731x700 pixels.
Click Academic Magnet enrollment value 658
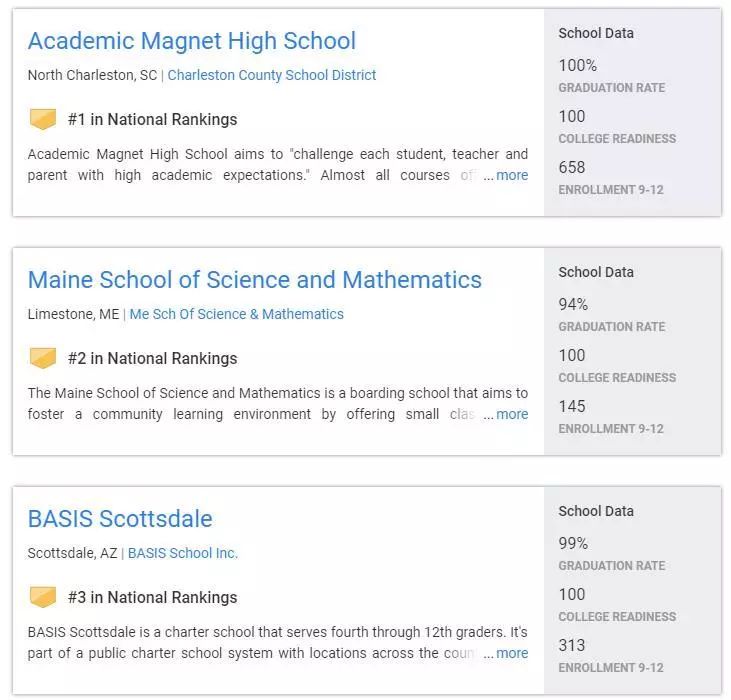[x=572, y=167]
